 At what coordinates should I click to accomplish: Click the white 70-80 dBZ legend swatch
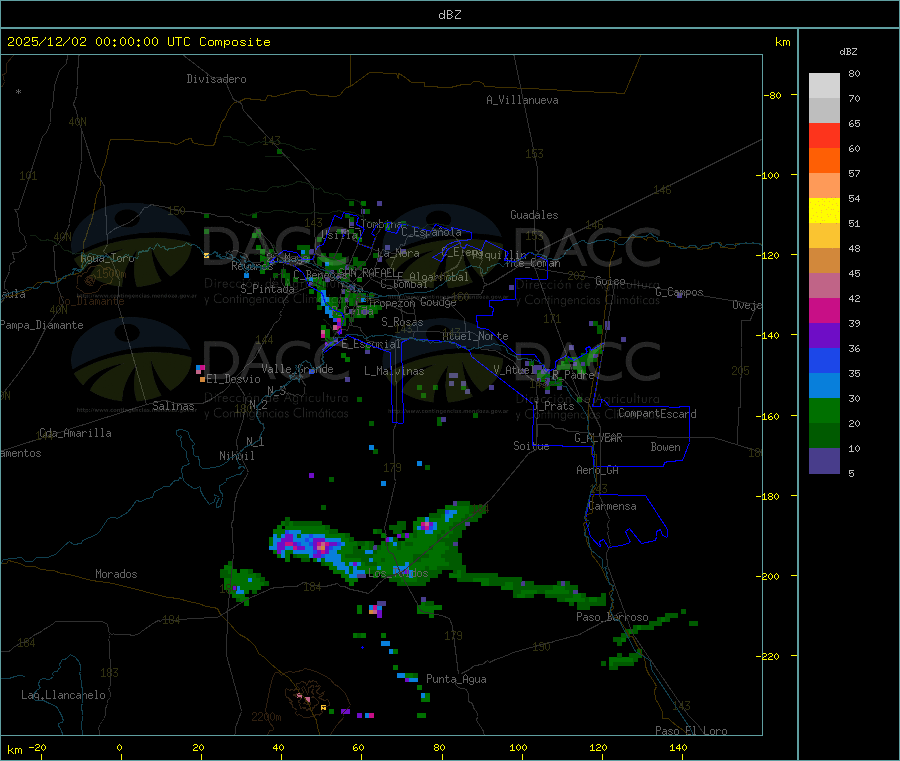[x=824, y=86]
